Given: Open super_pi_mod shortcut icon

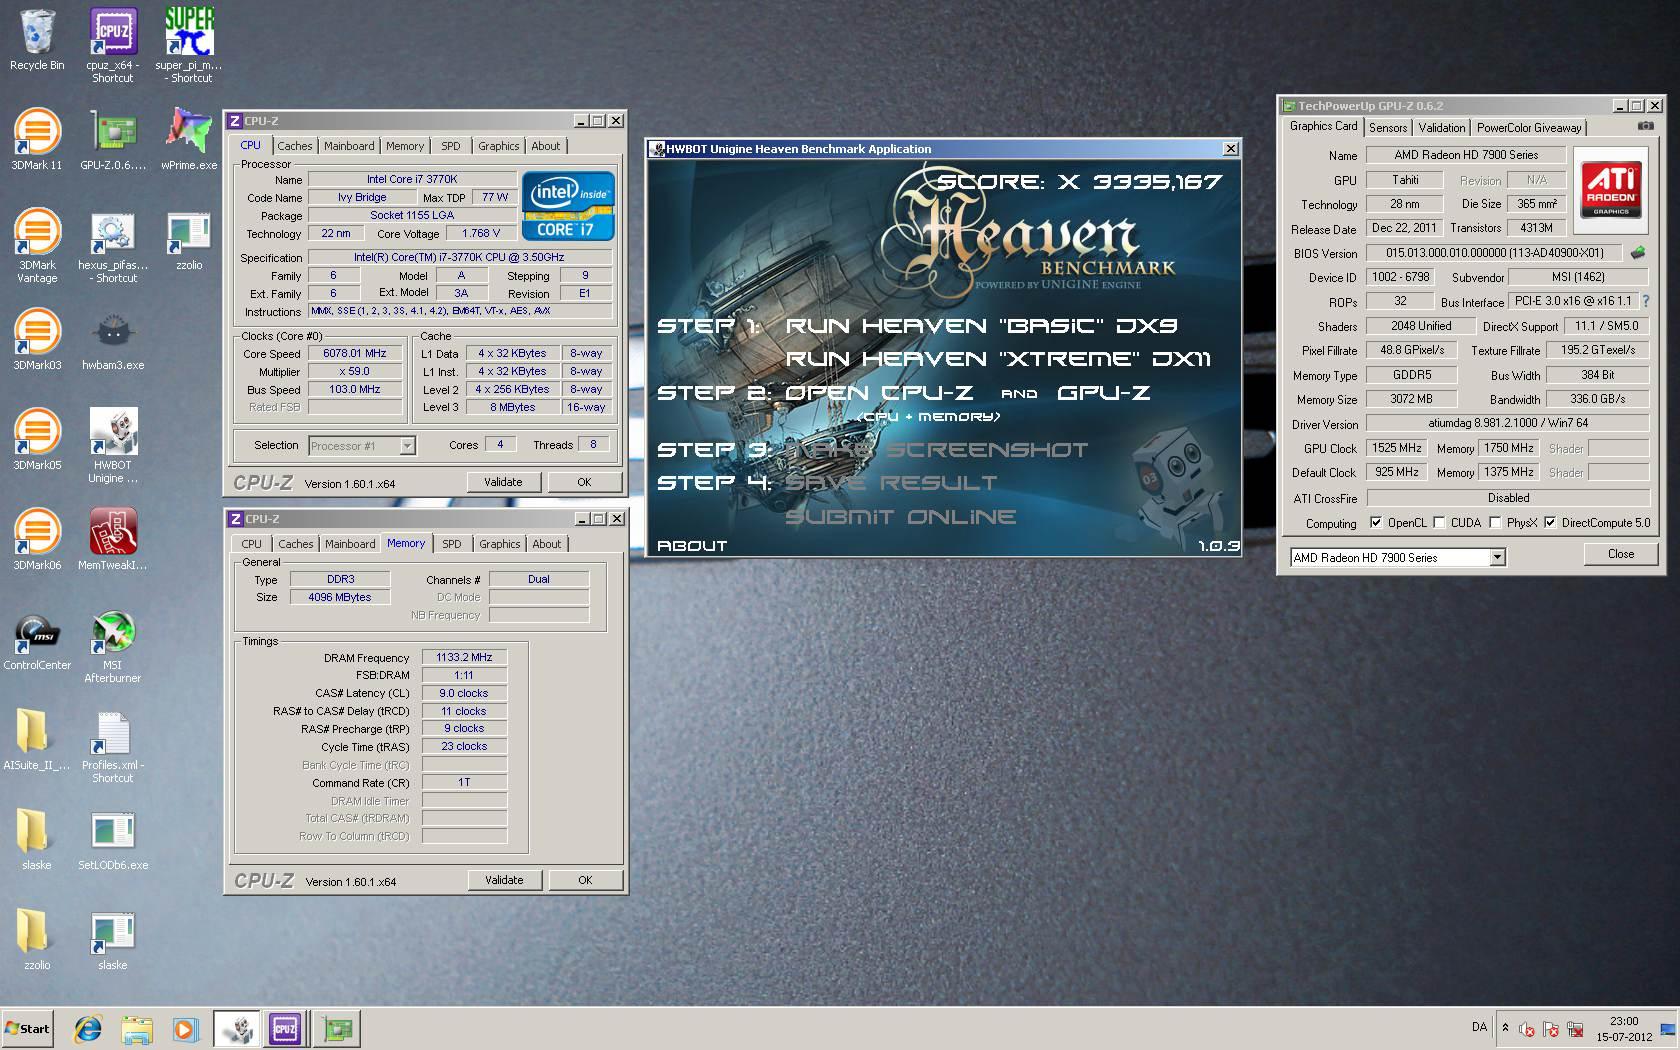Looking at the screenshot, I should [x=189, y=45].
